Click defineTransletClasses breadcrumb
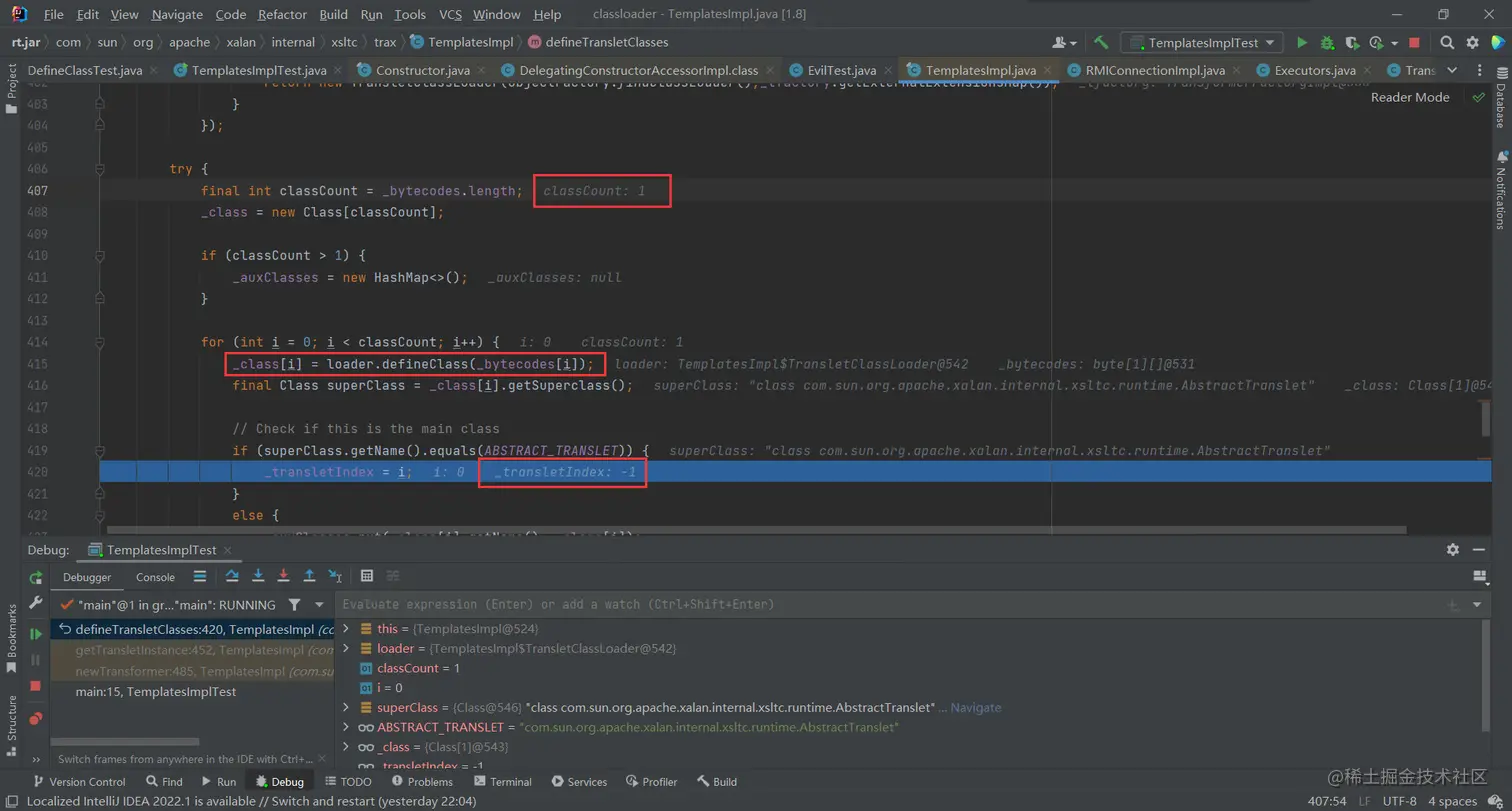The height and width of the screenshot is (811, 1512). 597,43
